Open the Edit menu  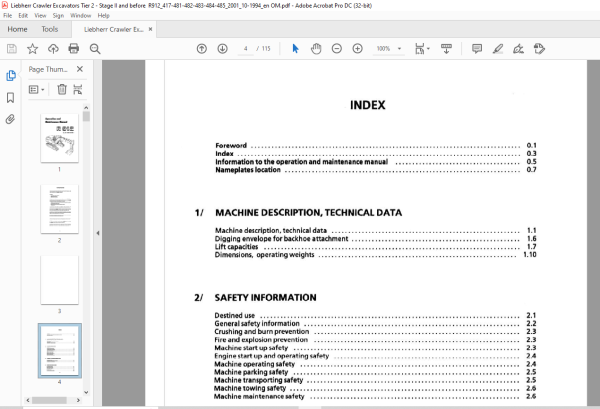point(23,16)
